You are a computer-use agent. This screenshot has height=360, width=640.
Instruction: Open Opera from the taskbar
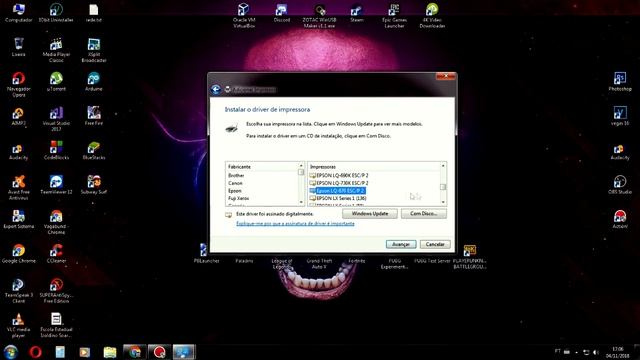(x=36, y=352)
